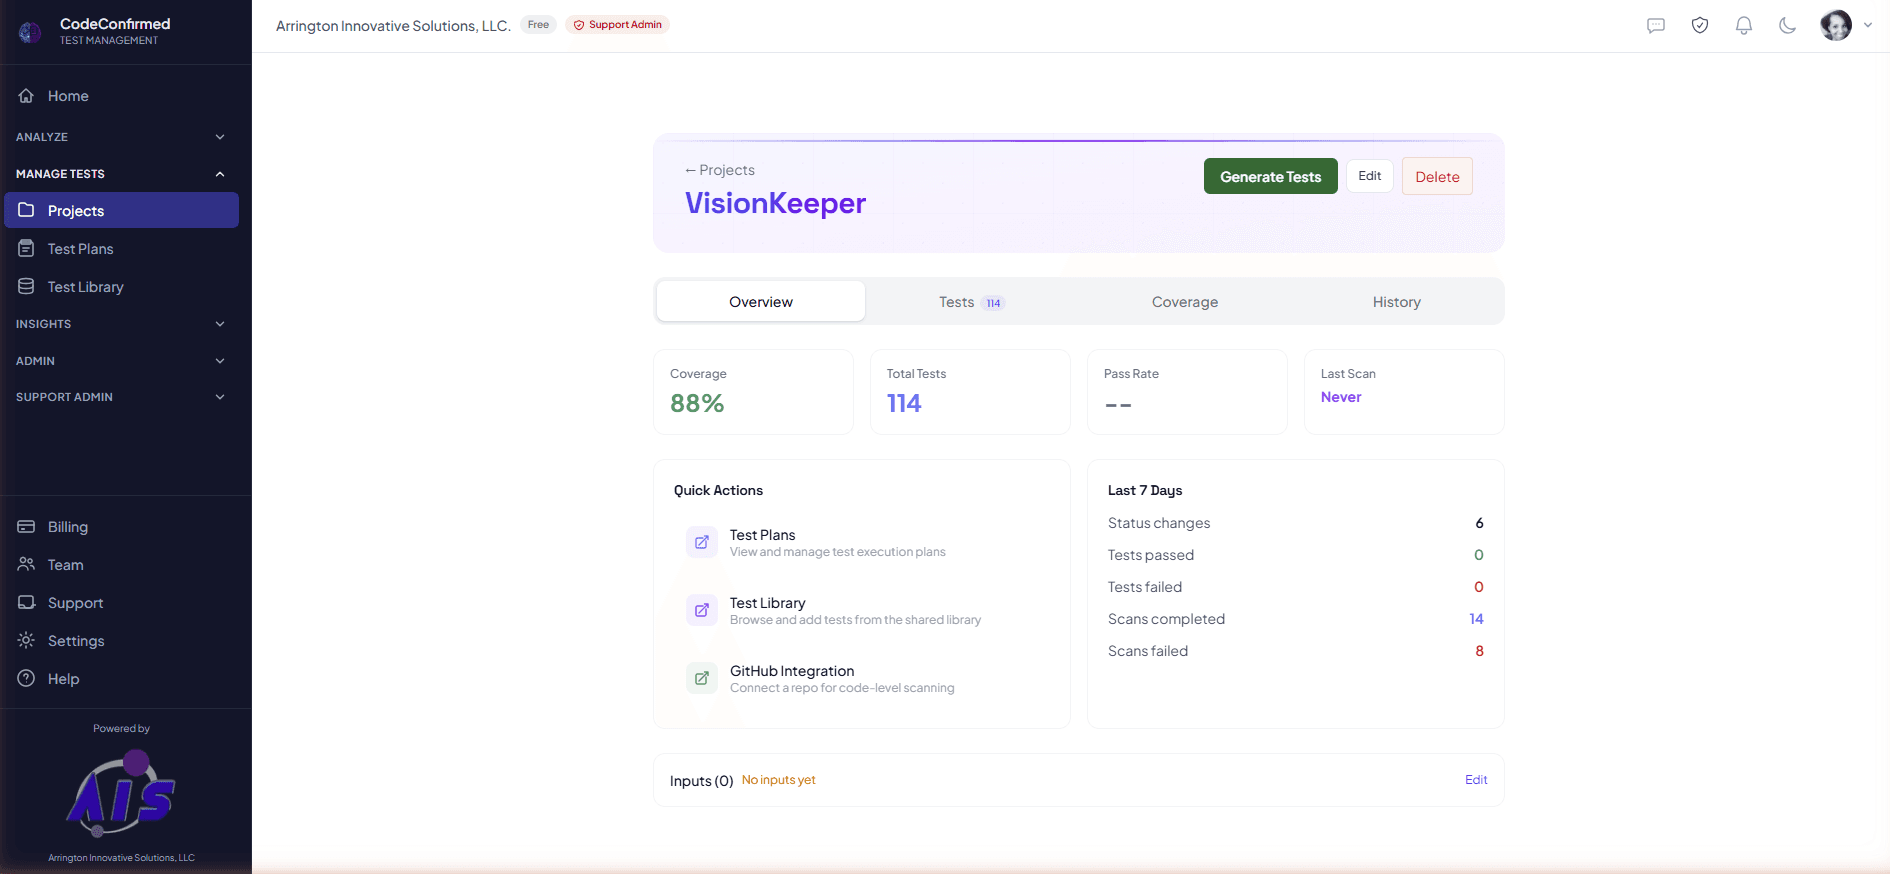Click the Projects folder icon

pos(26,210)
